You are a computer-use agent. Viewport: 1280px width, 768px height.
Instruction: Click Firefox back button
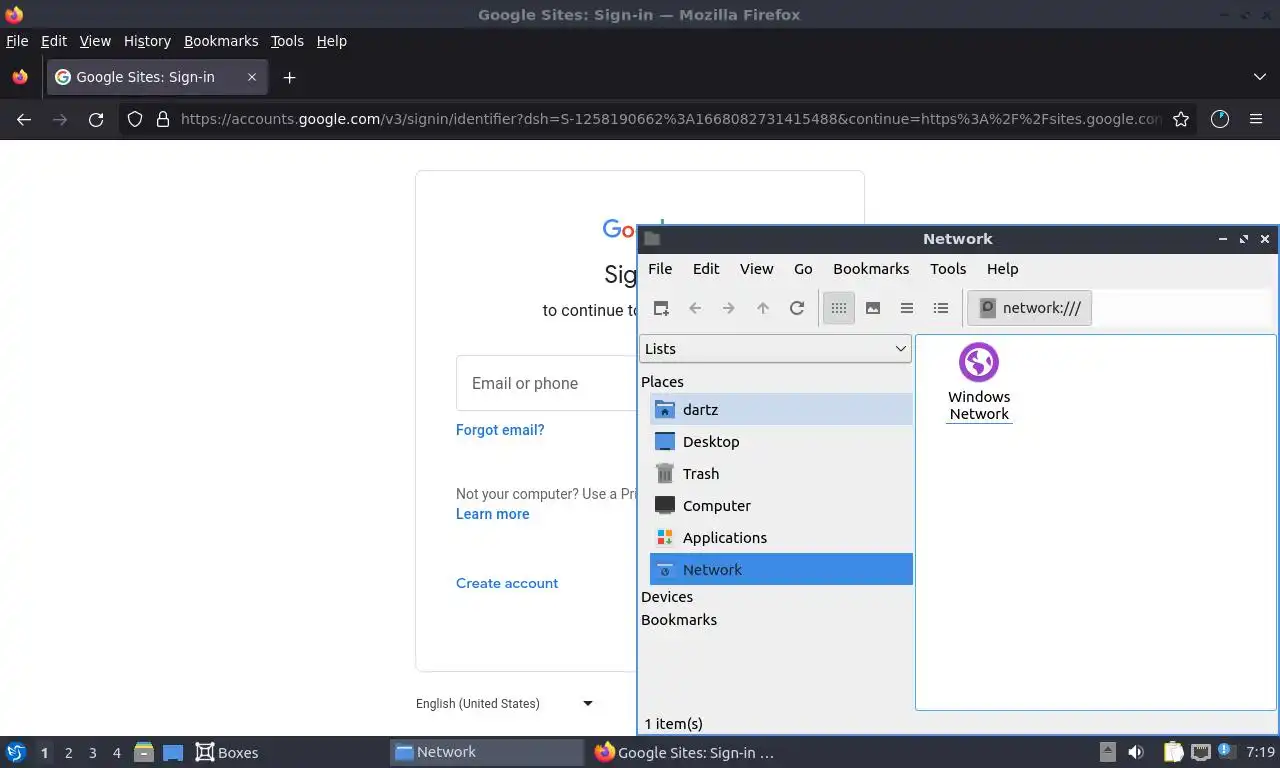pos(24,119)
